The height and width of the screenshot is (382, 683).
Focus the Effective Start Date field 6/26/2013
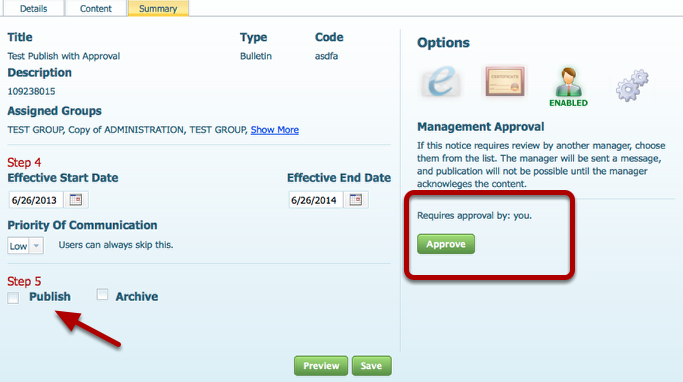coord(36,200)
